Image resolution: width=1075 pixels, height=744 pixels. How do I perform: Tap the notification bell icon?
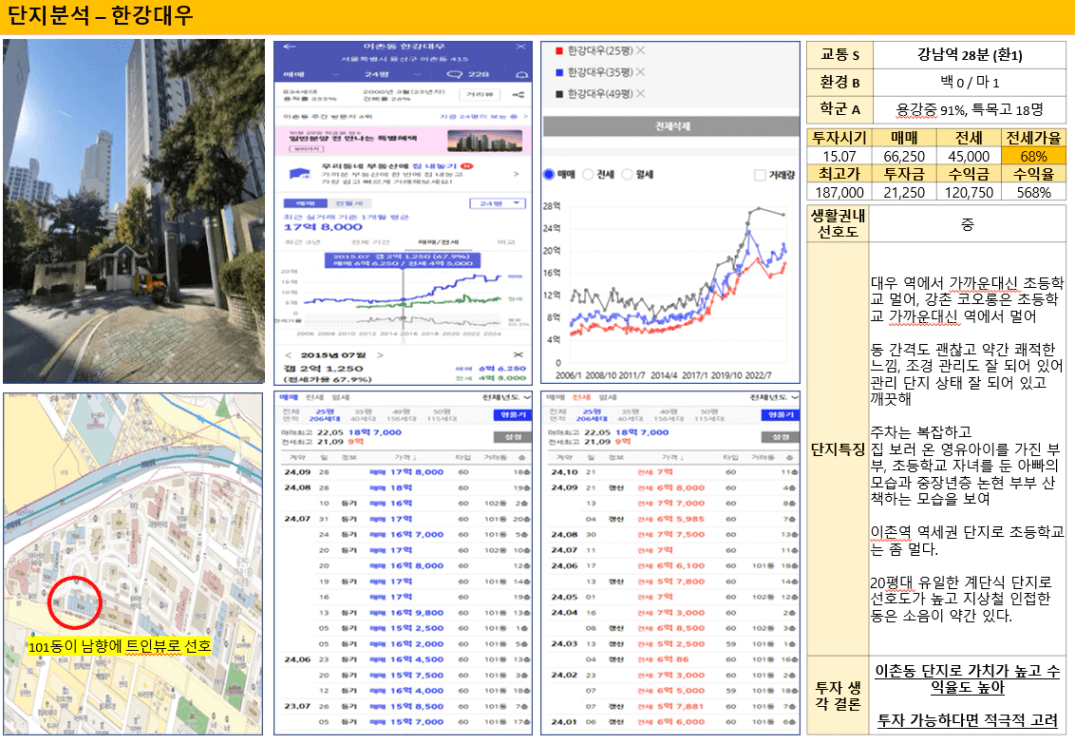point(522,74)
